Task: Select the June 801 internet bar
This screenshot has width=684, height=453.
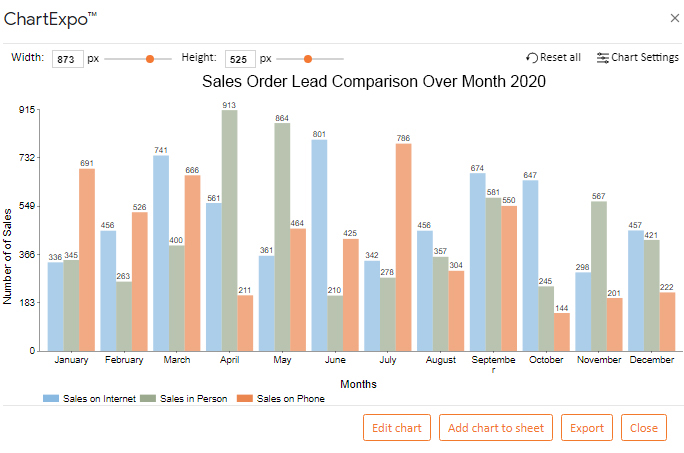Action: click(x=319, y=245)
